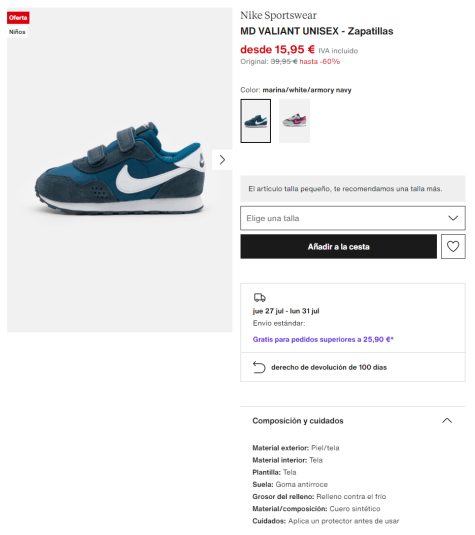This screenshot has width=475, height=535.
Task: Select the navy blue shoe color
Action: point(256,121)
